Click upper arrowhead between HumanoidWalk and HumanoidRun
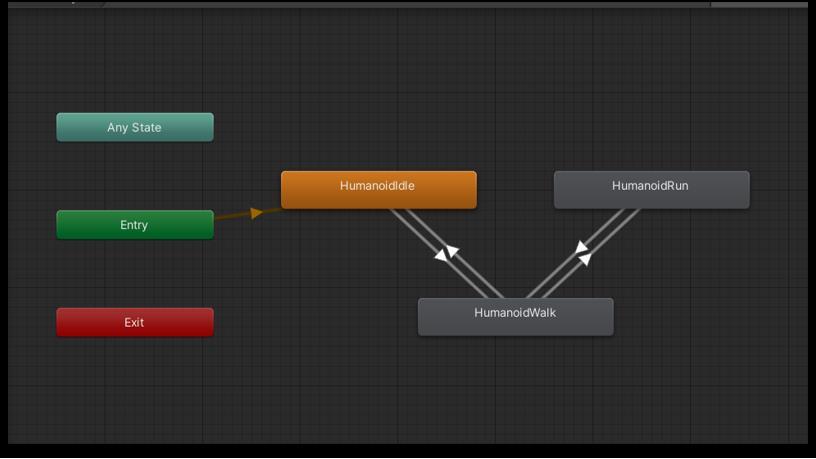Viewport: 816px width, 459px height. [x=581, y=247]
